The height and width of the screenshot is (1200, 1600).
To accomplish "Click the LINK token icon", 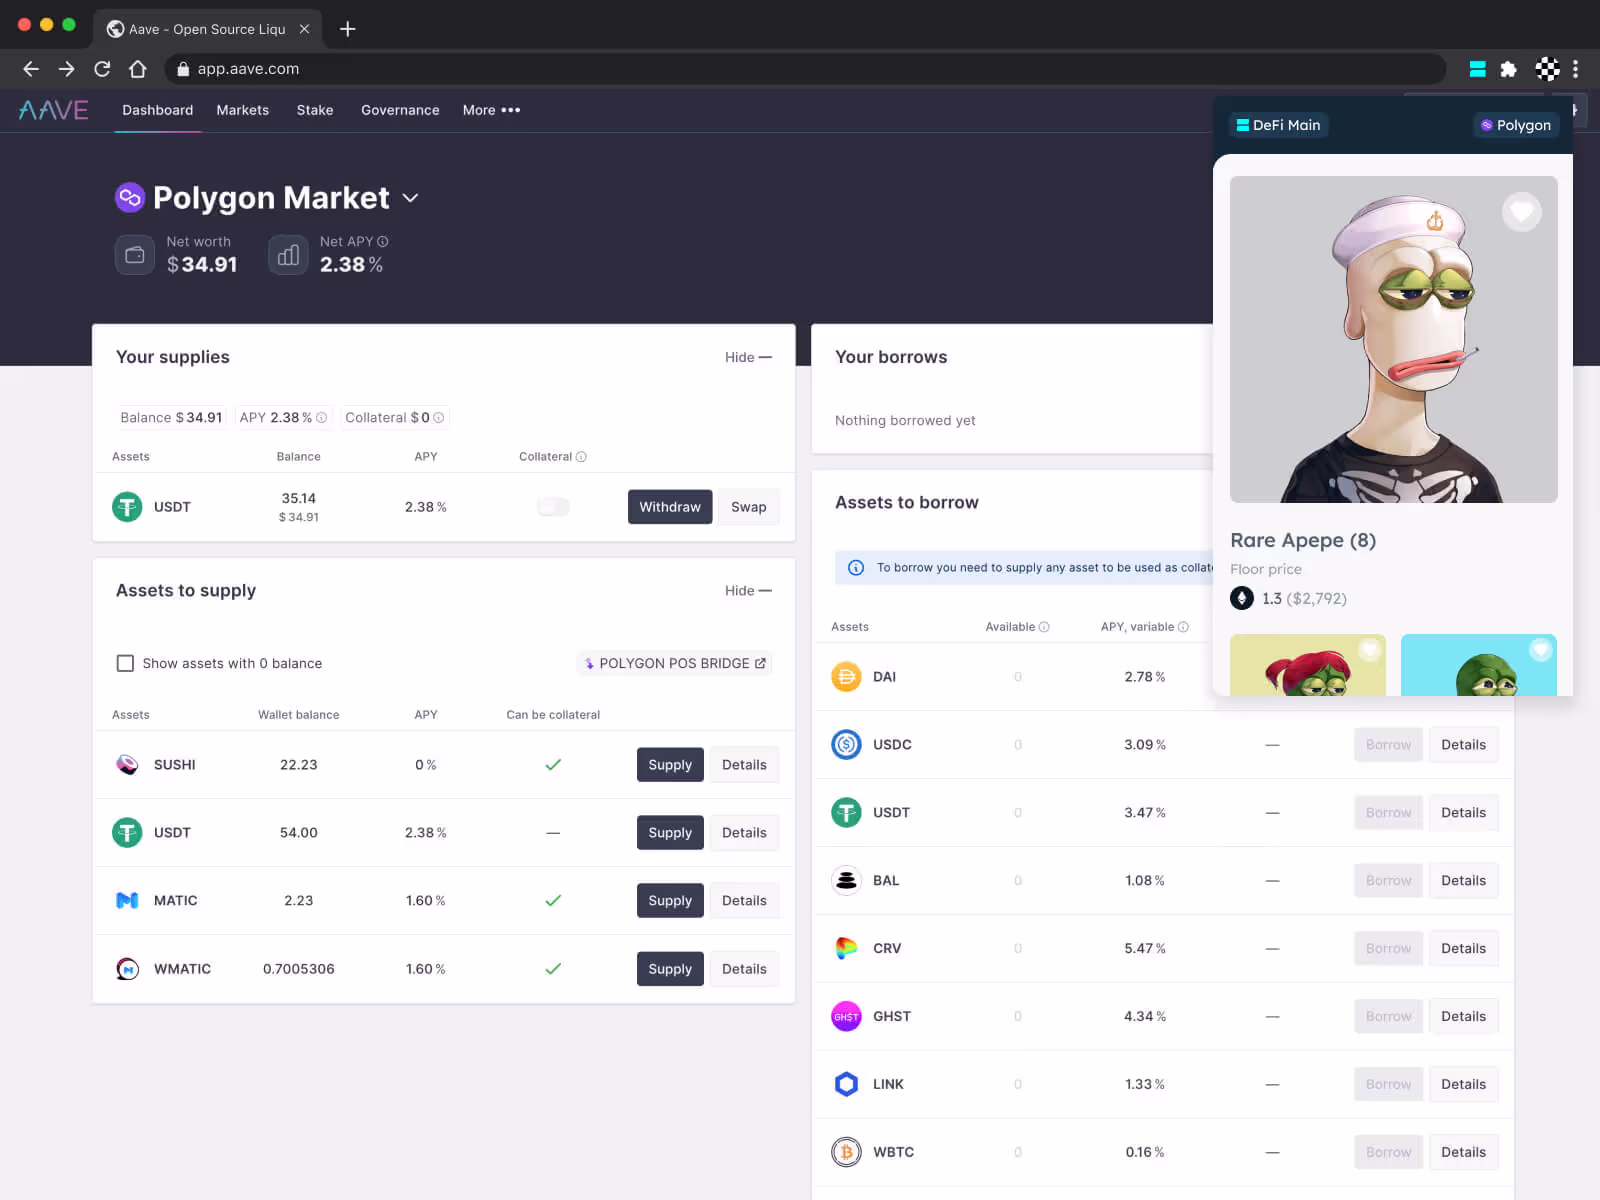I will (x=846, y=1085).
